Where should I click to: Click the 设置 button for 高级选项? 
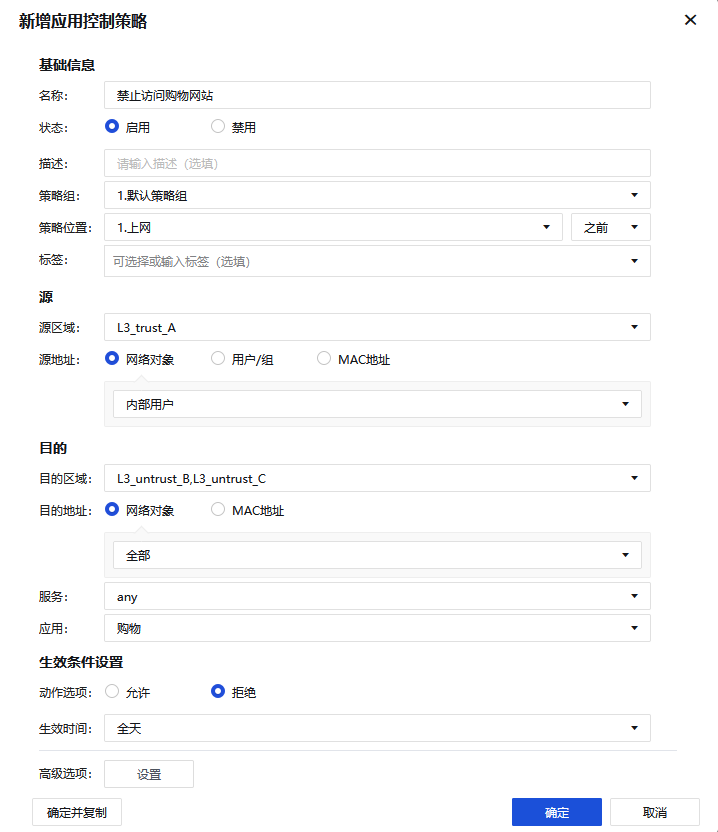[x=149, y=774]
